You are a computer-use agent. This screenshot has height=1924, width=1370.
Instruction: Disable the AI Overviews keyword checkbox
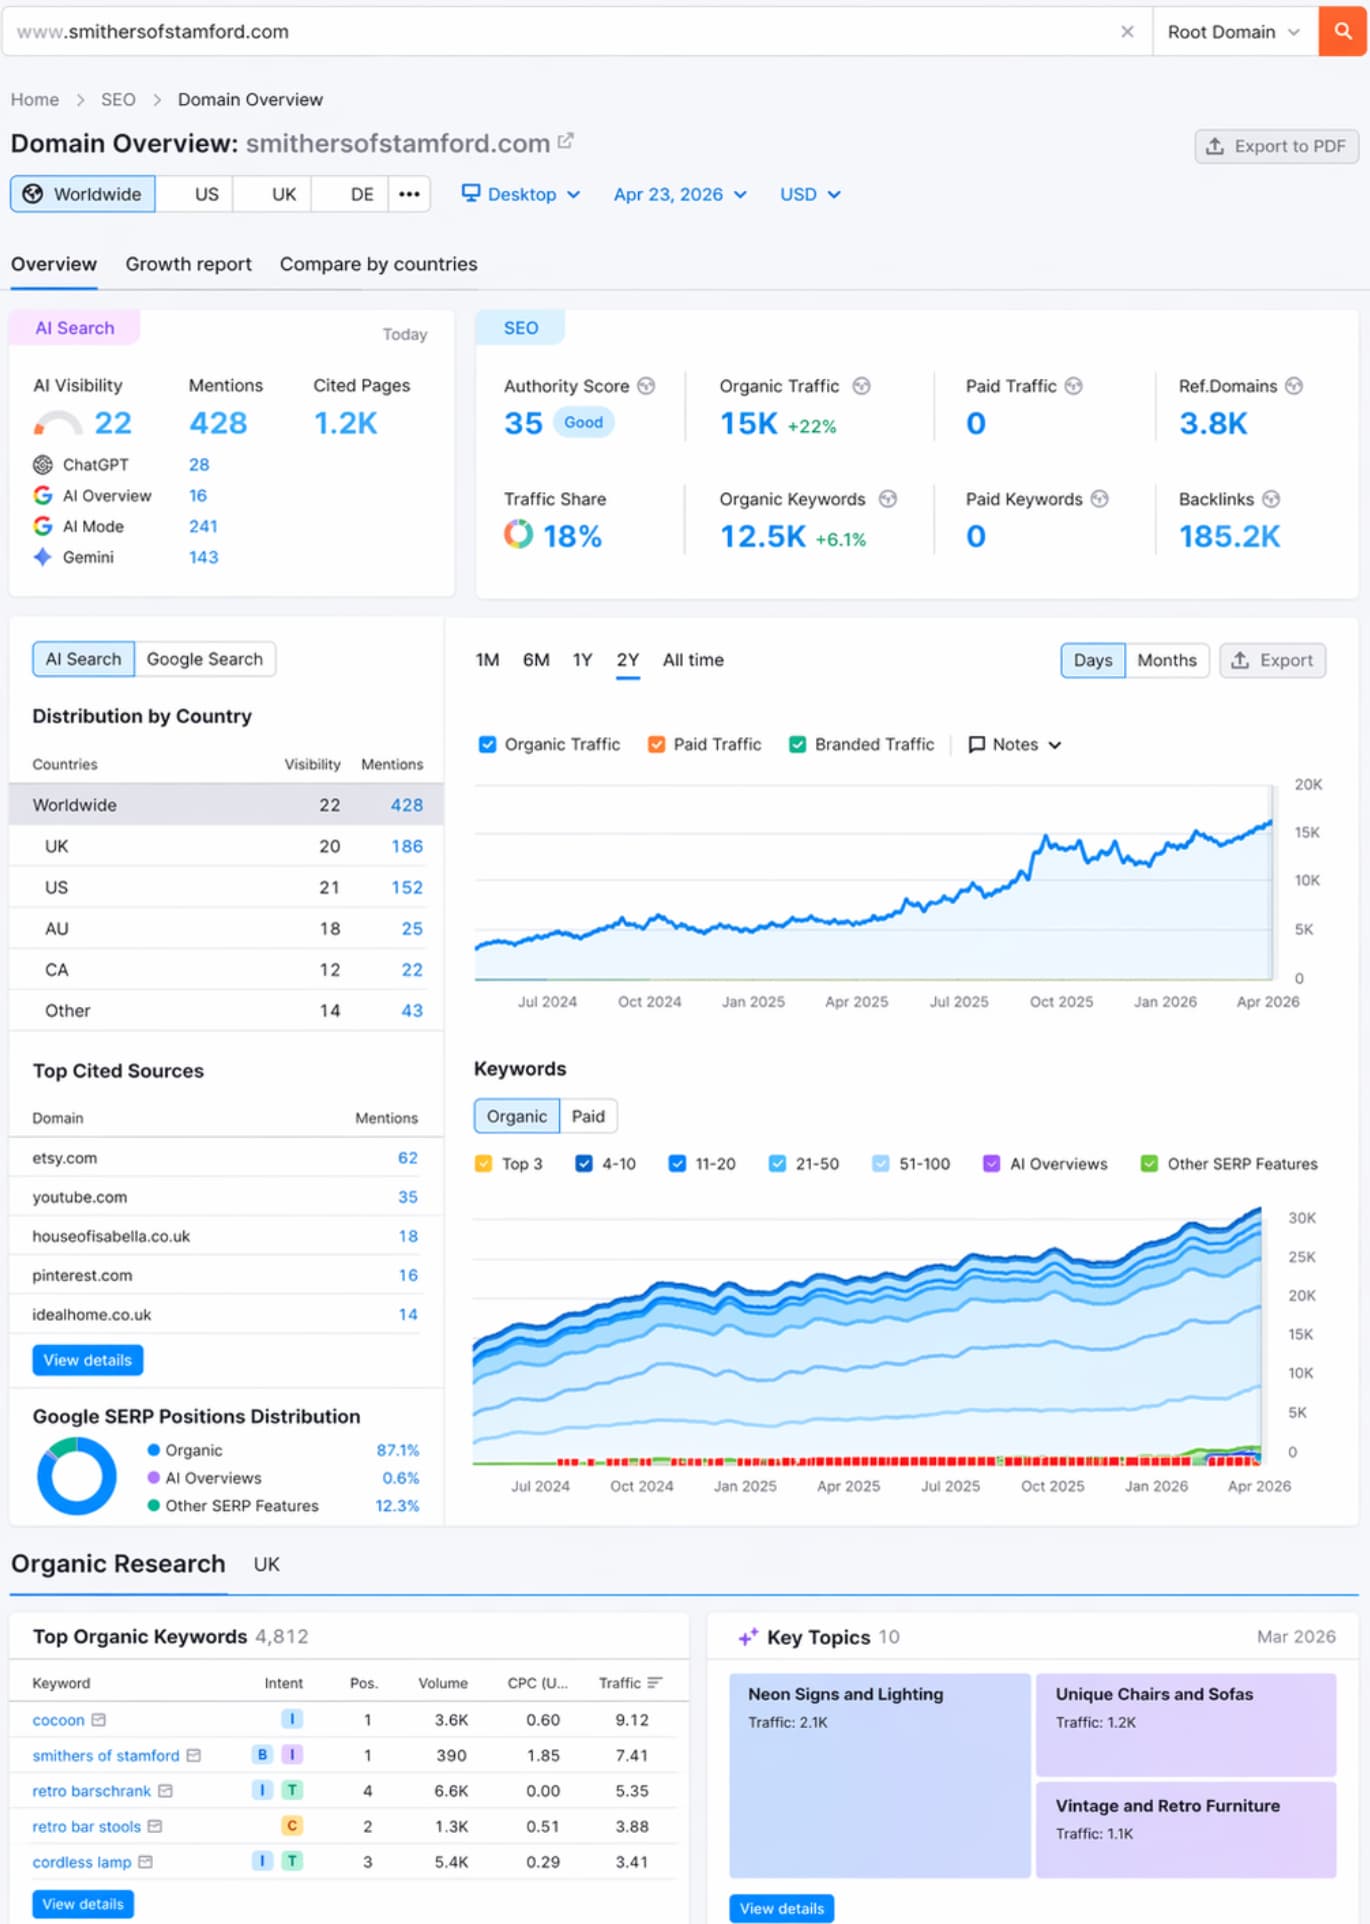[x=991, y=1164]
